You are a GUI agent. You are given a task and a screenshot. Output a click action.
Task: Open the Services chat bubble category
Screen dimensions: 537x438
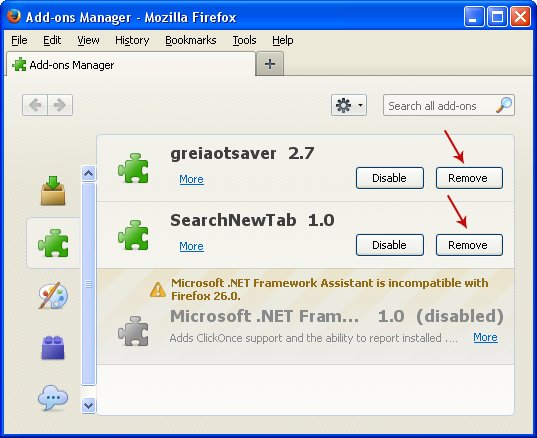pos(53,398)
